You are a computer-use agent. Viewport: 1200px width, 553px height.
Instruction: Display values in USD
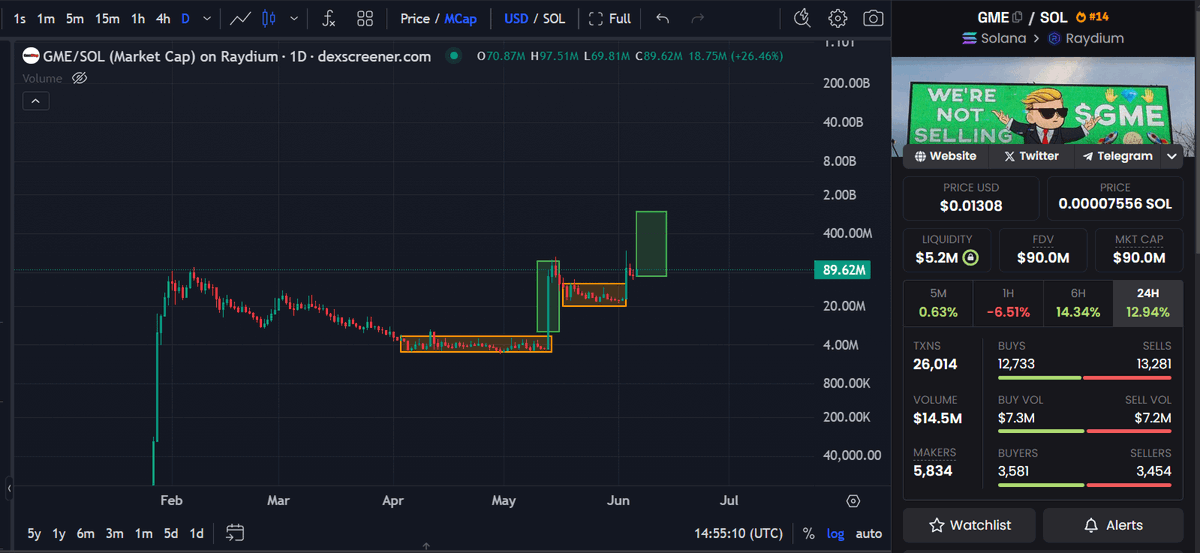coord(516,18)
